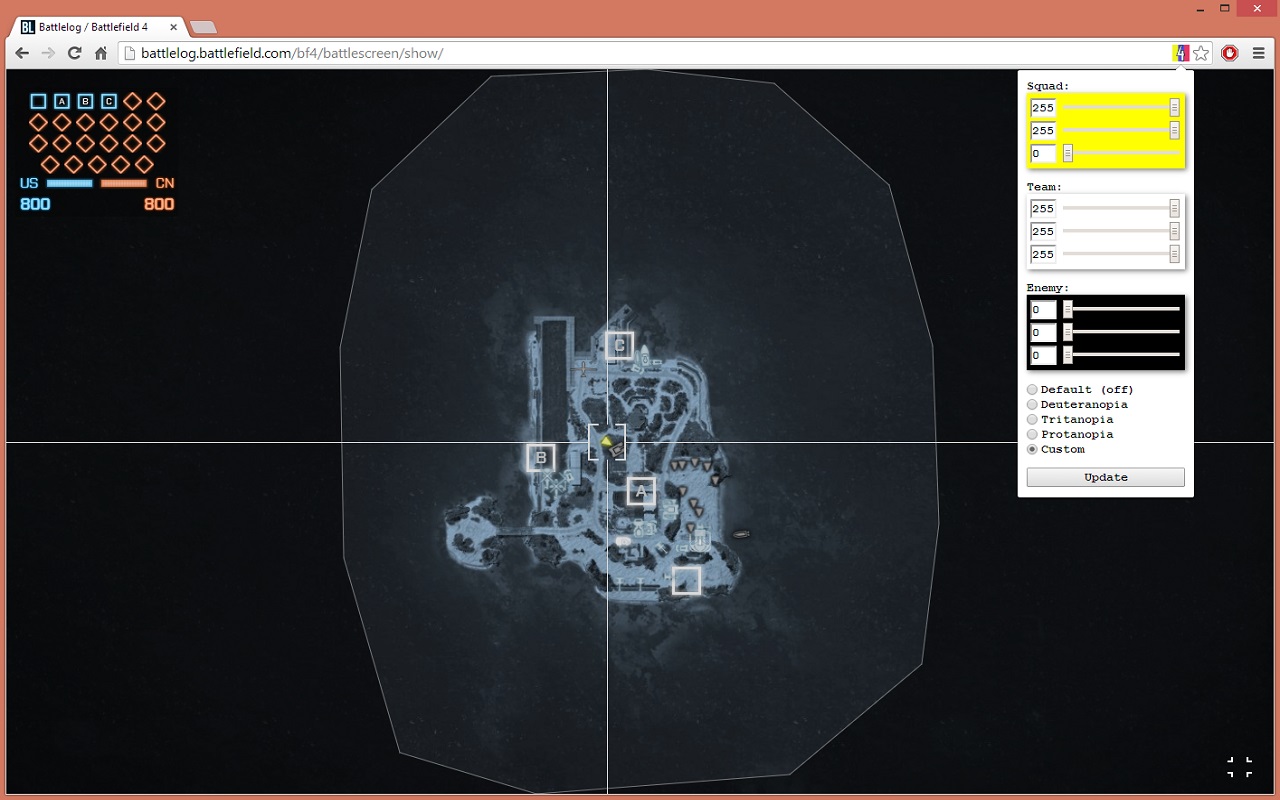Screen dimensions: 1280x800
Task: Click the Enemy: label in popup
Action: 1048,288
